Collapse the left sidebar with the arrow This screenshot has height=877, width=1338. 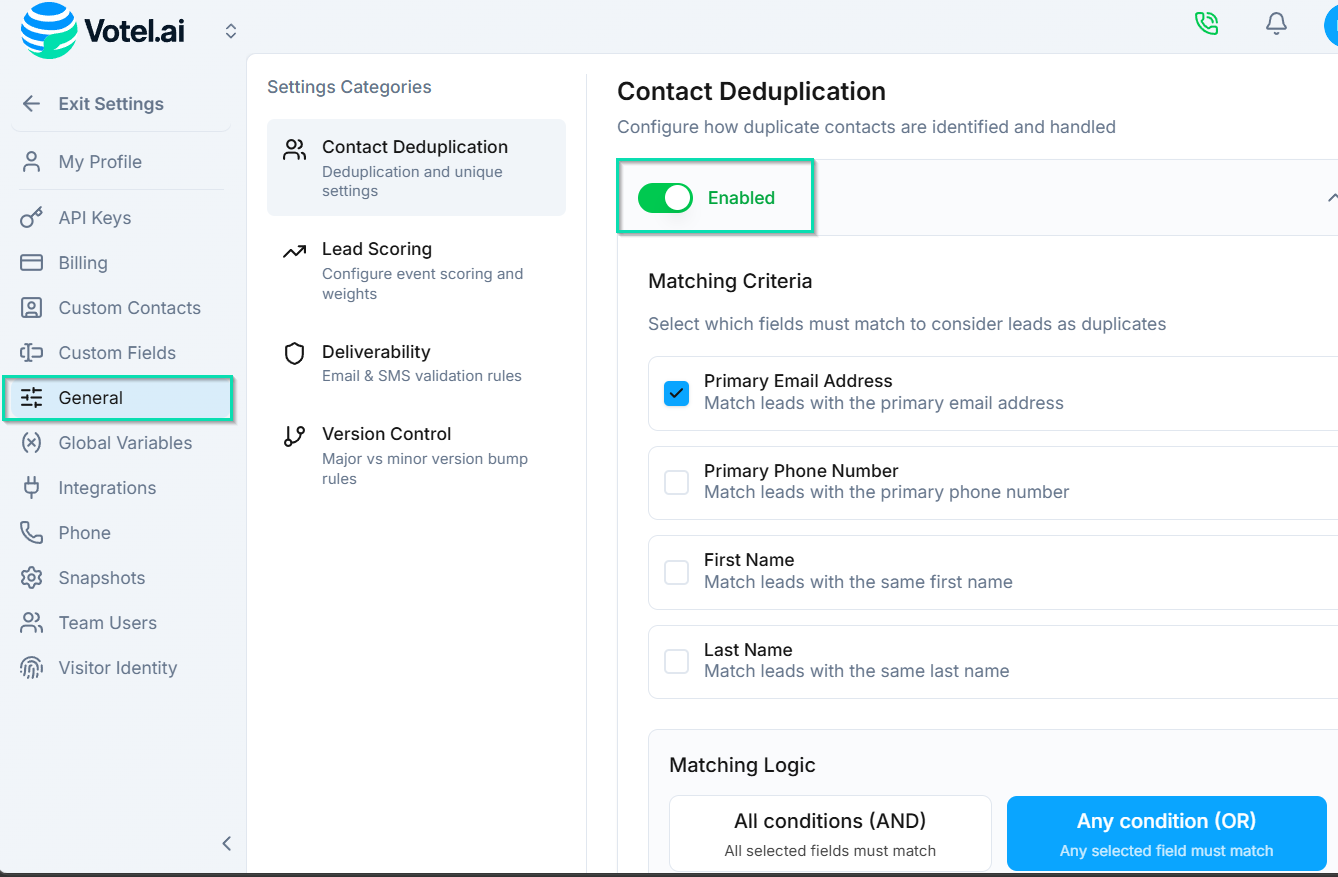coord(226,843)
